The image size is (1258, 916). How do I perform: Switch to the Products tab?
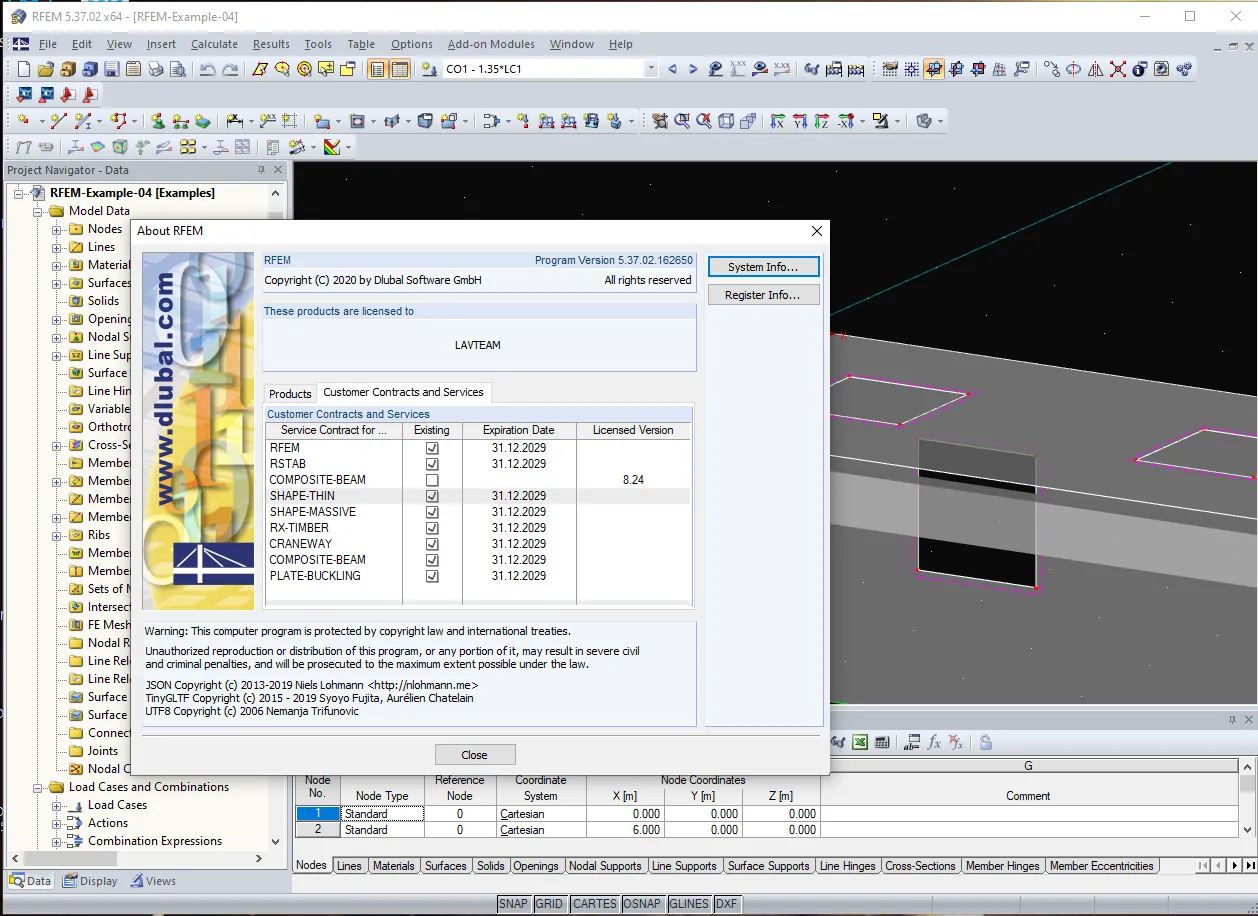pos(290,393)
